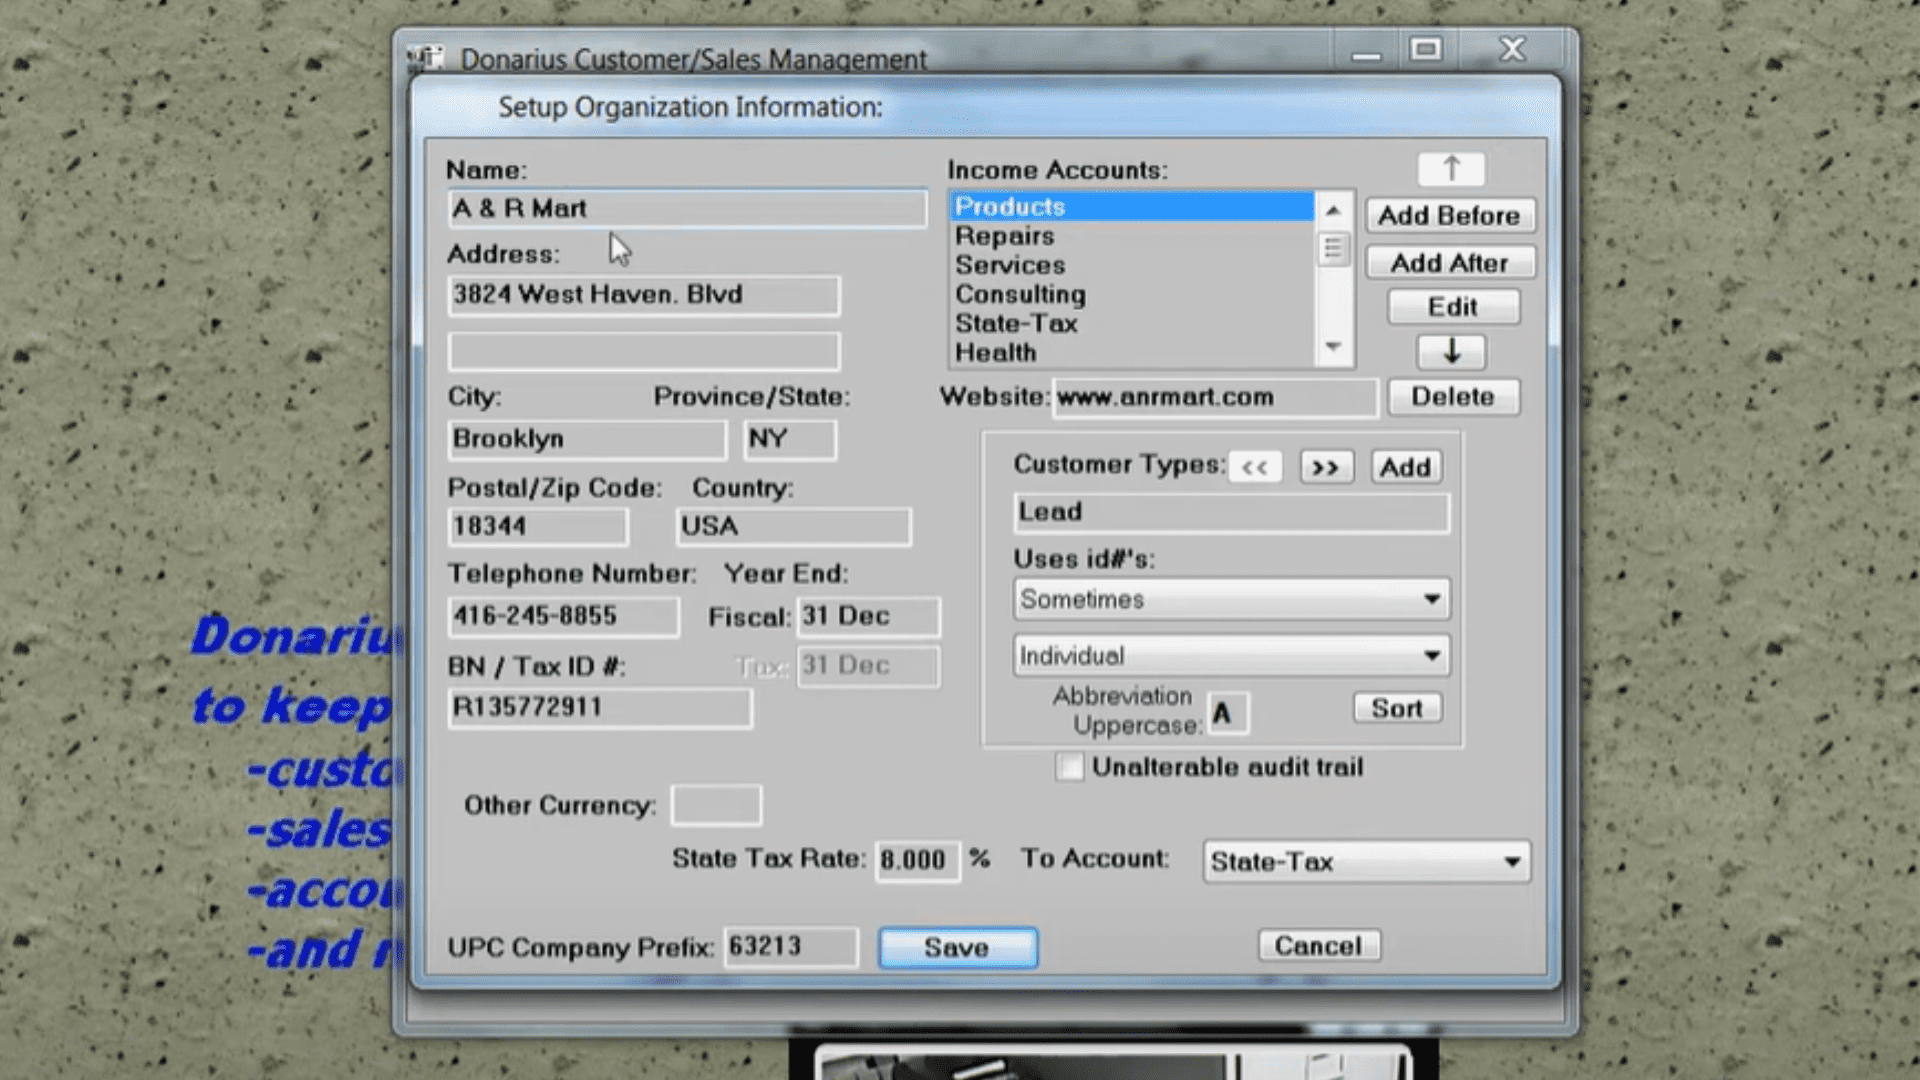This screenshot has width=1920, height=1080.
Task: Select Consulting in Income Accounts list
Action: (x=1131, y=294)
